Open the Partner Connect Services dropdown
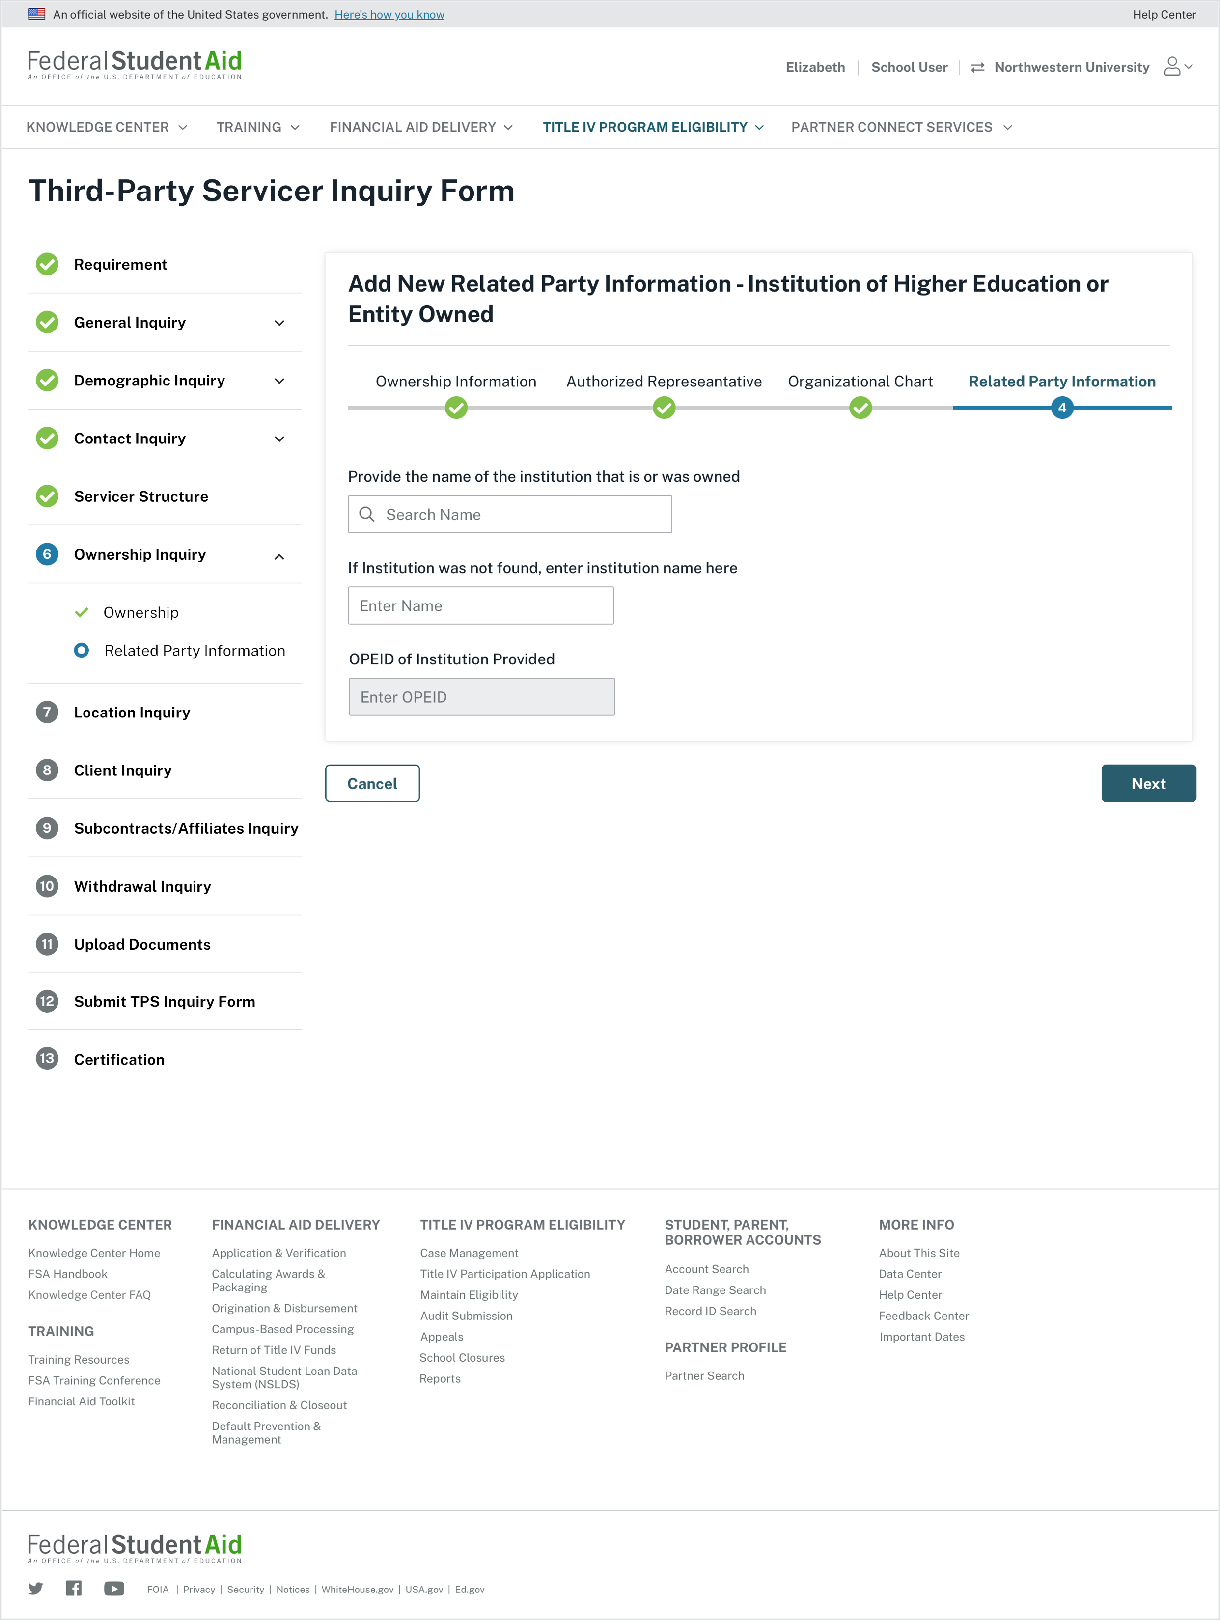 [x=902, y=127]
